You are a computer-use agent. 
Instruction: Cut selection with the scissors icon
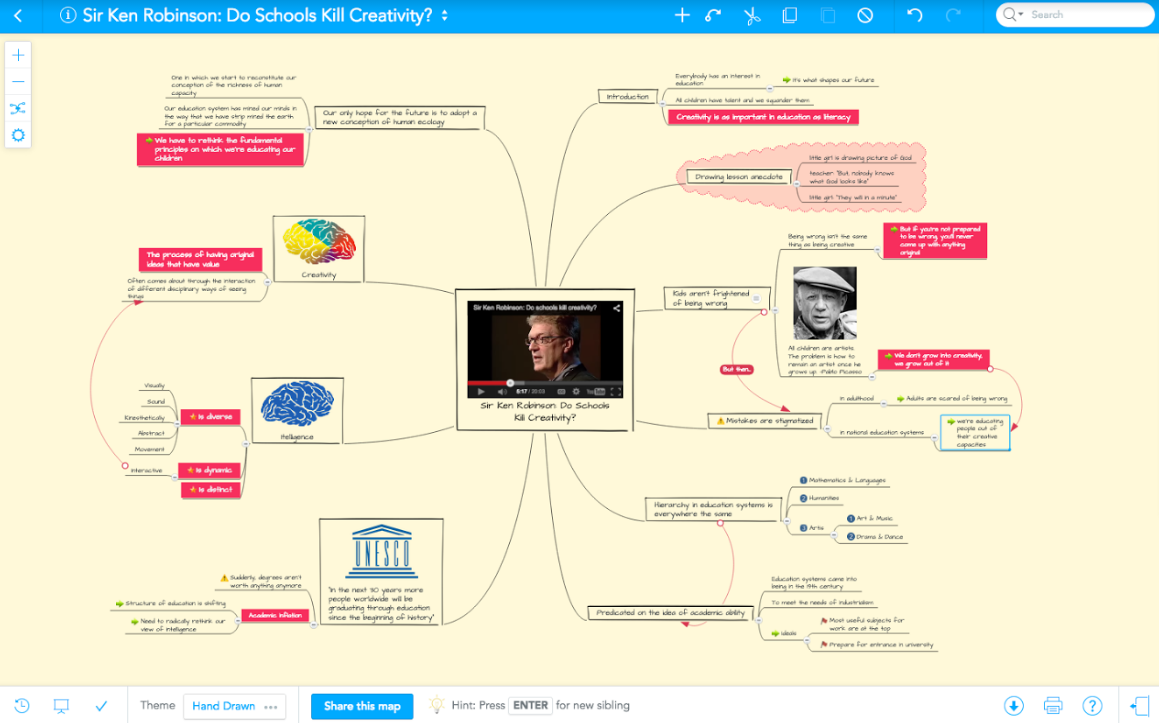coord(752,16)
